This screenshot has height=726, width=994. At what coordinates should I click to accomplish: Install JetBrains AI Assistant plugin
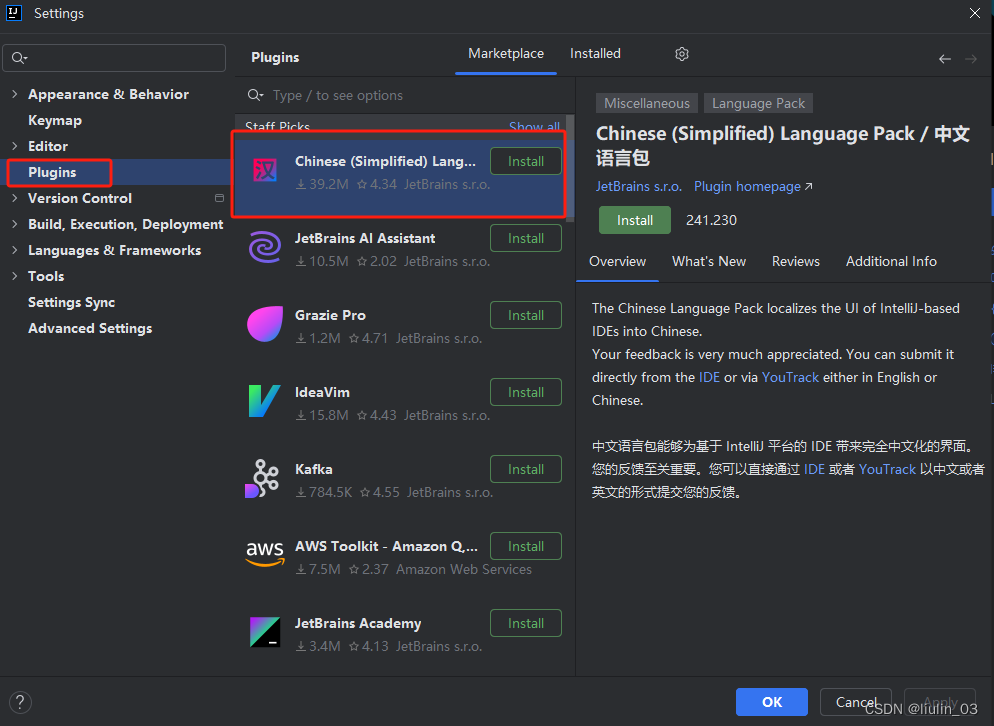pos(526,238)
